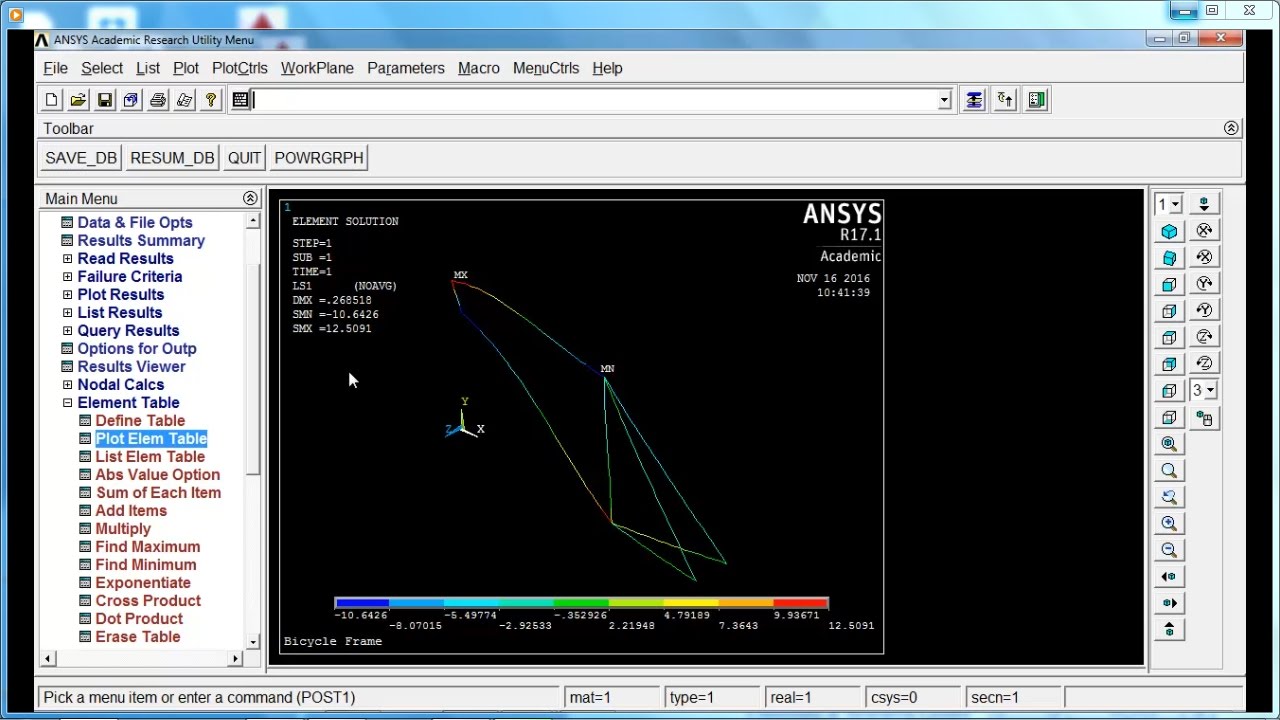The height and width of the screenshot is (720, 1280).
Task: Collapse the Toolbar panel
Action: (x=1231, y=128)
